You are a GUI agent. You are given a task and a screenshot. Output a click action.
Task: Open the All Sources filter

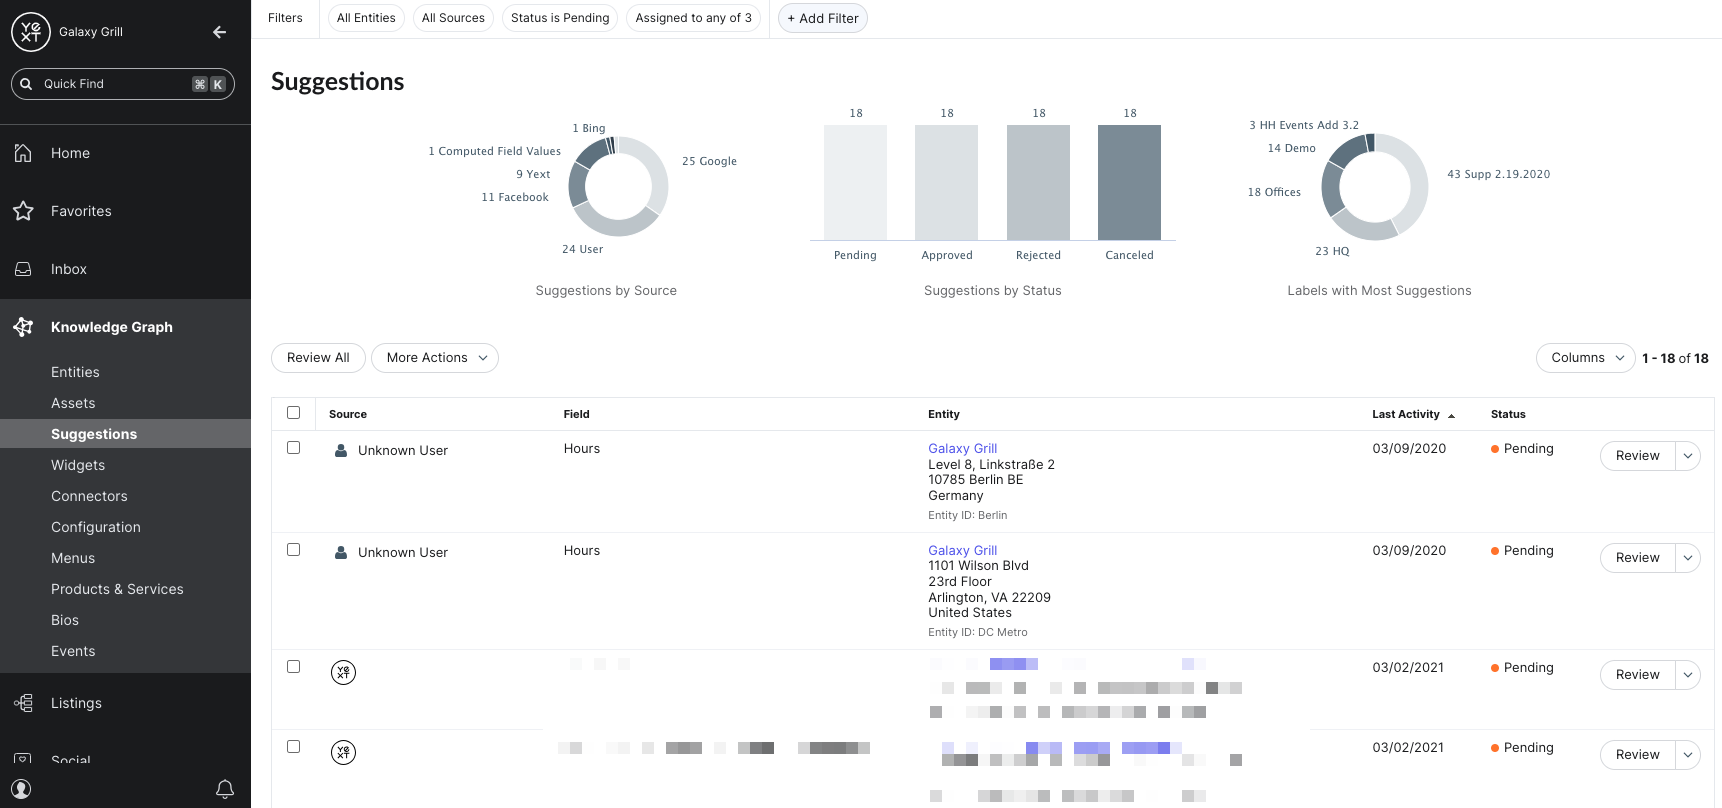[x=453, y=18]
